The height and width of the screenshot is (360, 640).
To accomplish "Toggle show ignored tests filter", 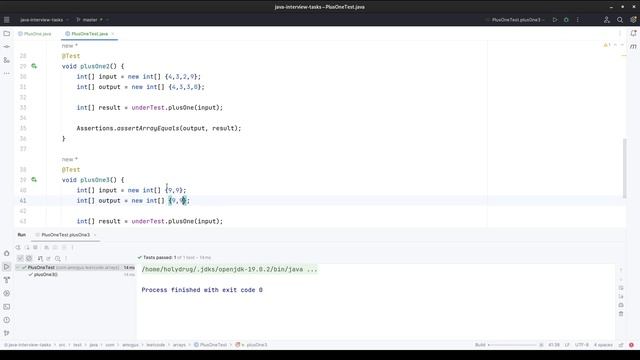I will pos(29,258).
